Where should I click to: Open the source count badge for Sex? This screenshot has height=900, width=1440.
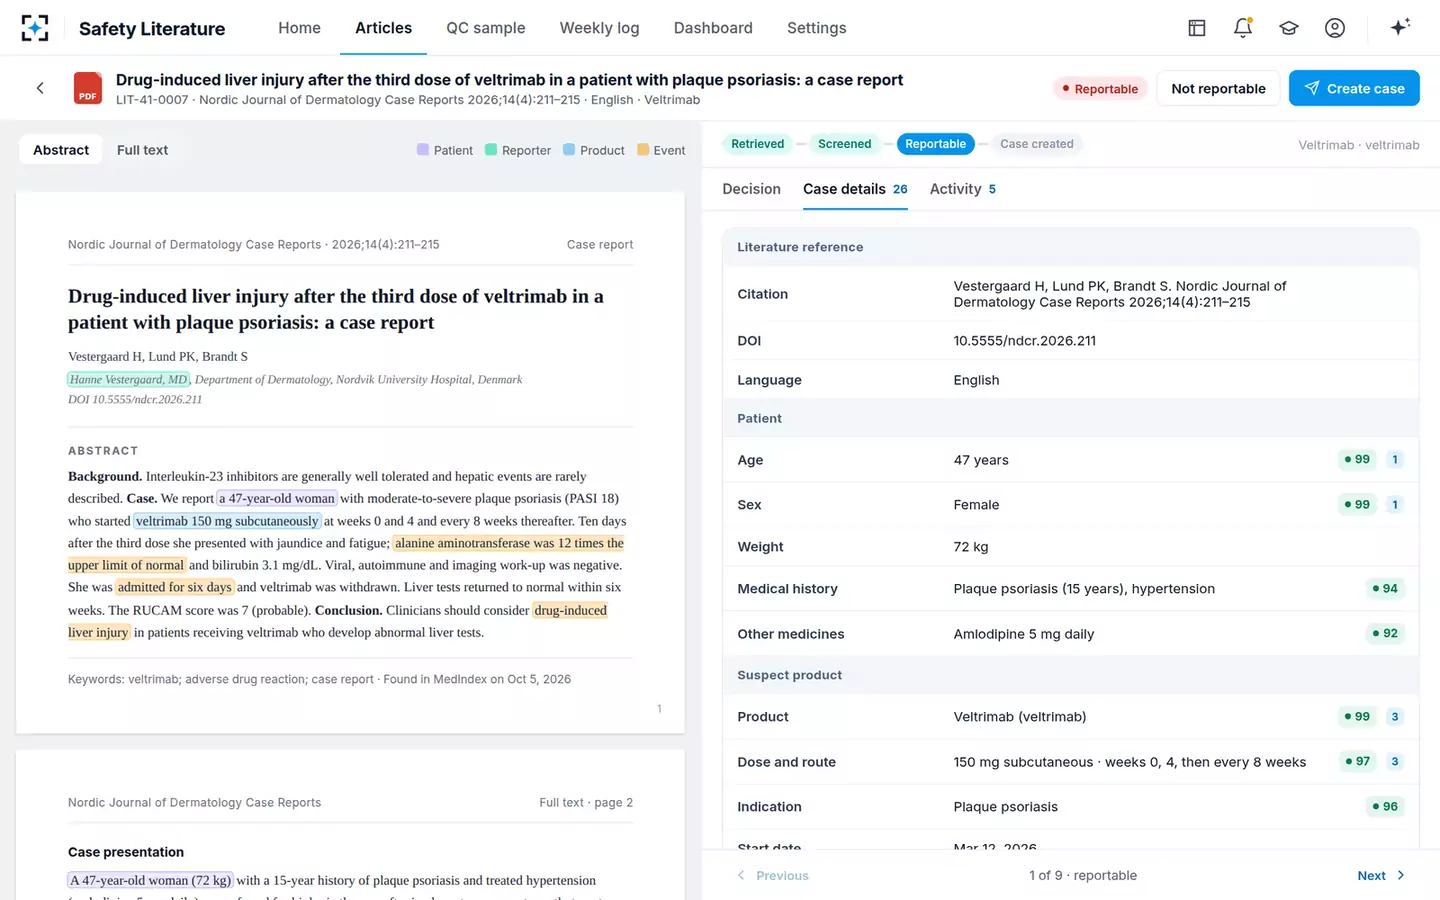pos(1395,505)
